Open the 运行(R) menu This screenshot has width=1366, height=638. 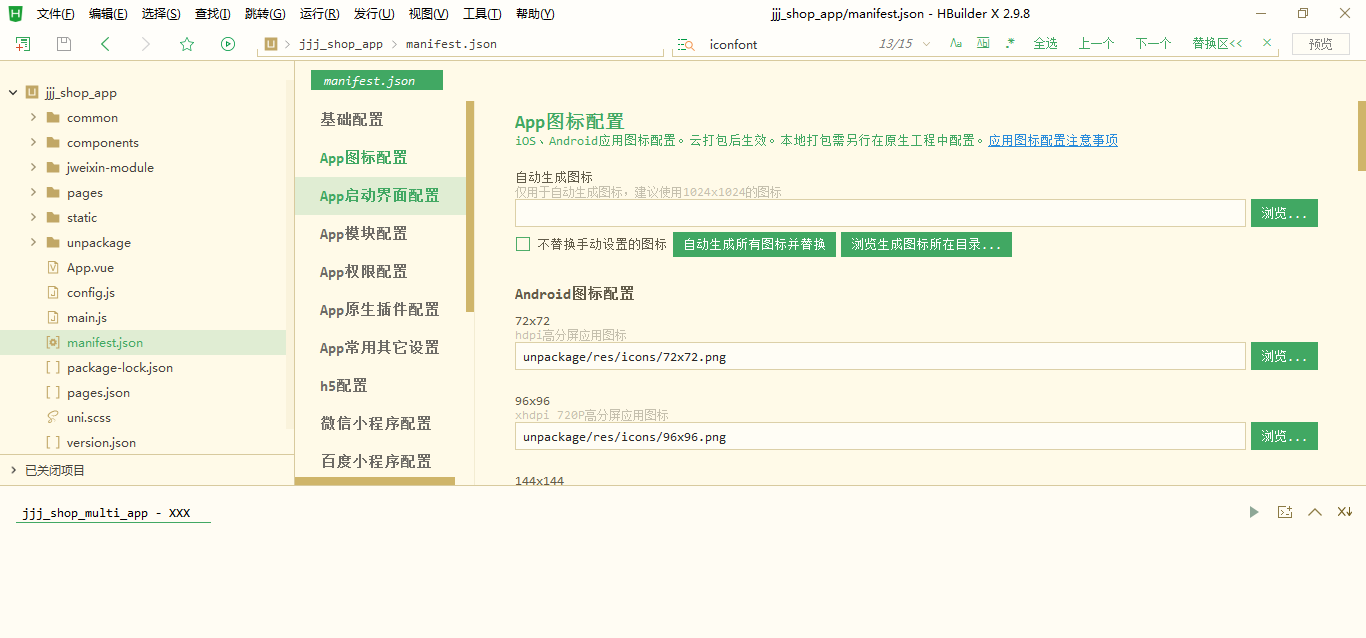pyautogui.click(x=319, y=14)
